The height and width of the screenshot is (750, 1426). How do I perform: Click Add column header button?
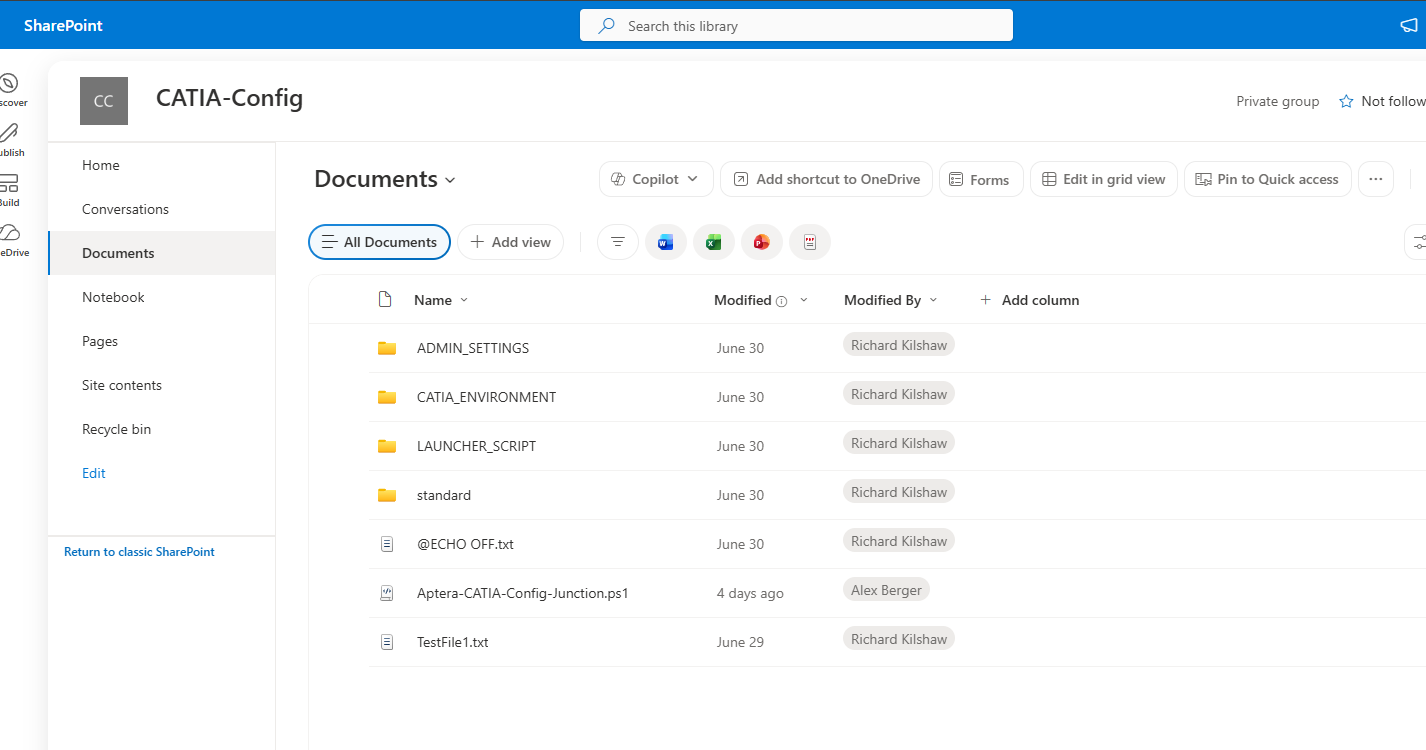pos(1030,300)
